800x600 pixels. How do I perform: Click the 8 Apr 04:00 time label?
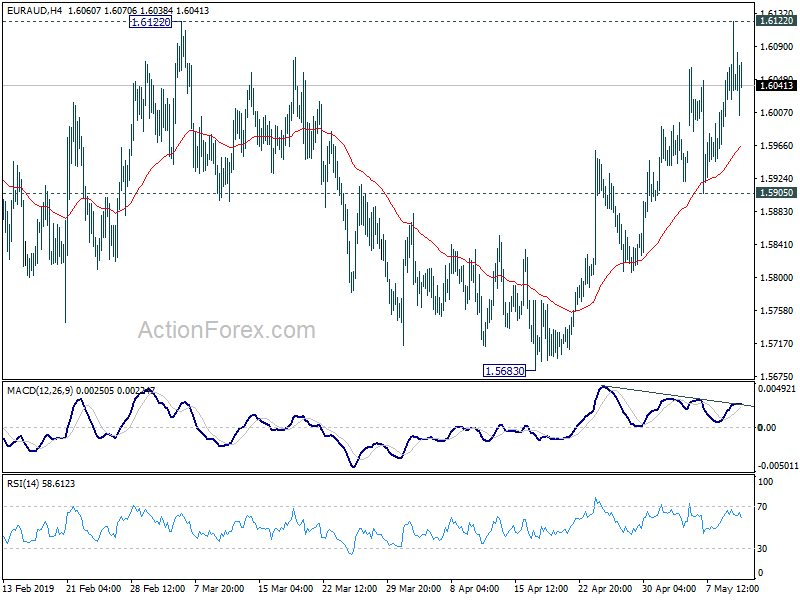tap(475, 588)
